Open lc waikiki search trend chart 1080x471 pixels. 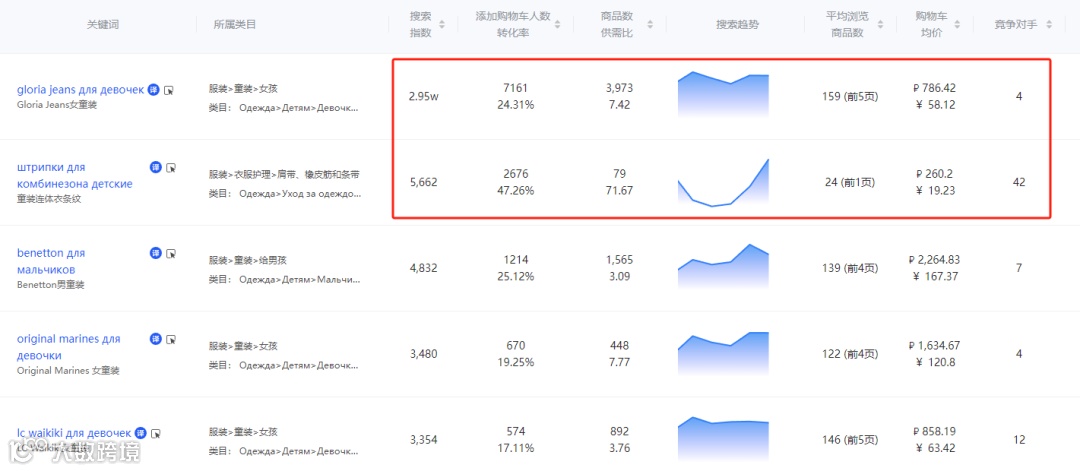723,439
